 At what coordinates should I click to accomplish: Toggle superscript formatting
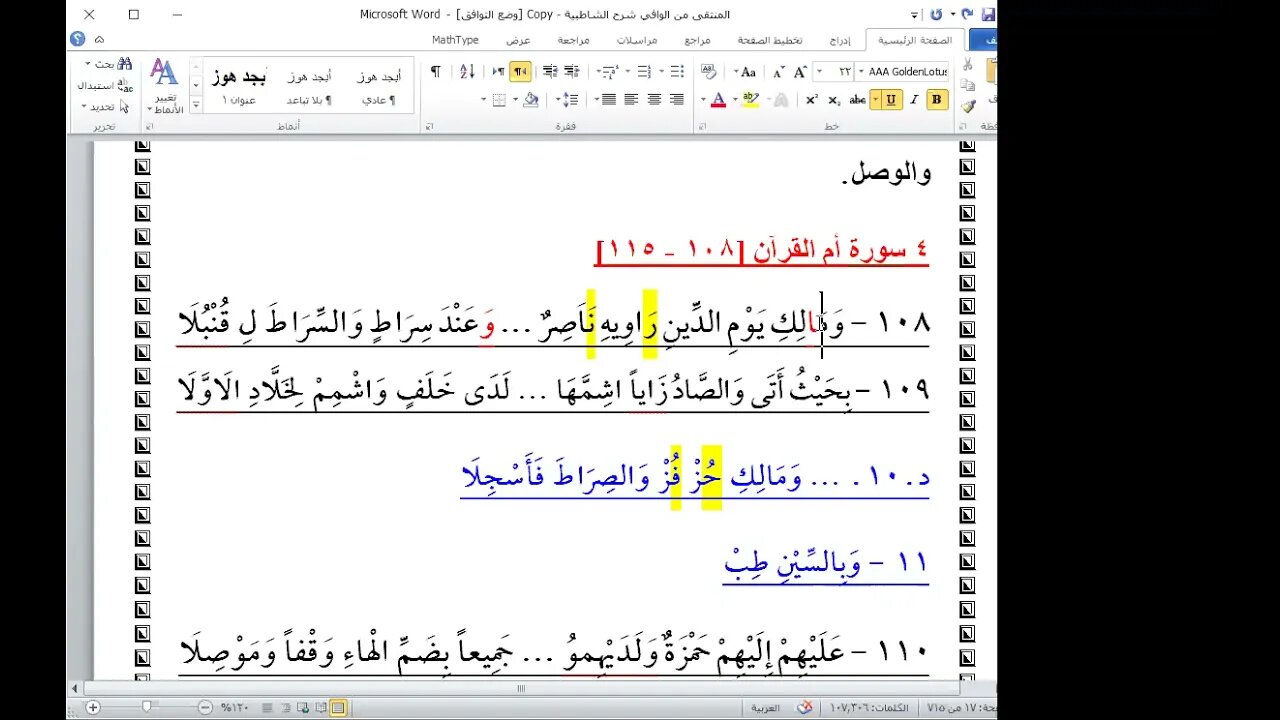tap(810, 99)
